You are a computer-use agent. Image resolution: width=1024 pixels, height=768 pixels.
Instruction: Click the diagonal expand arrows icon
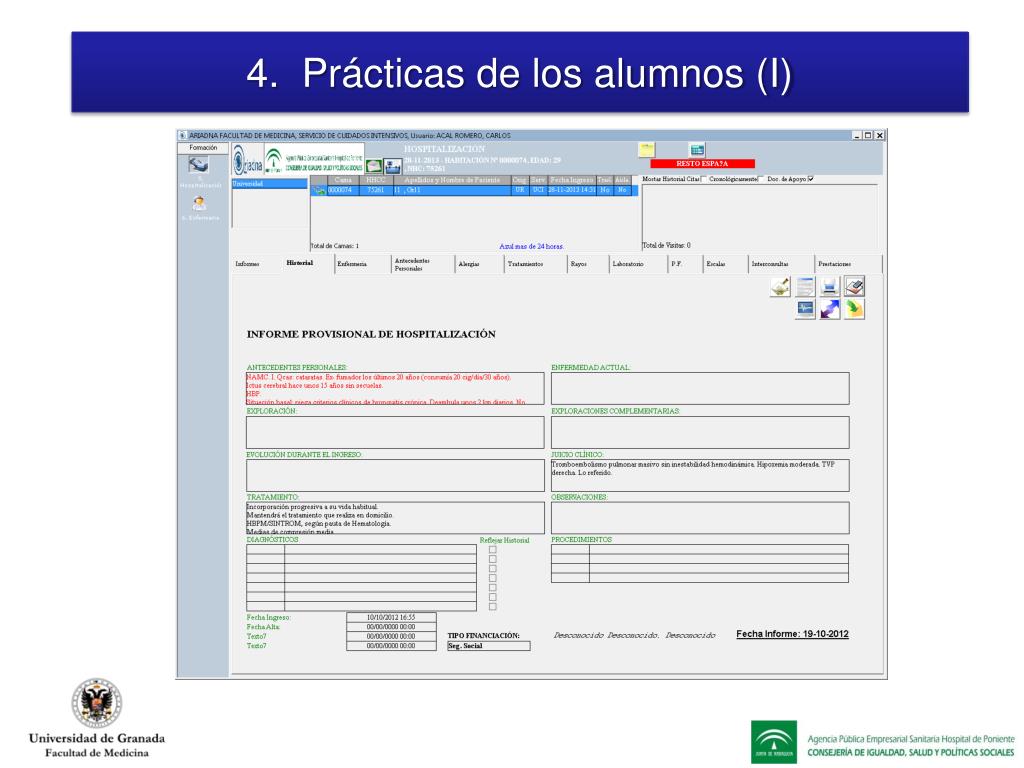point(829,309)
